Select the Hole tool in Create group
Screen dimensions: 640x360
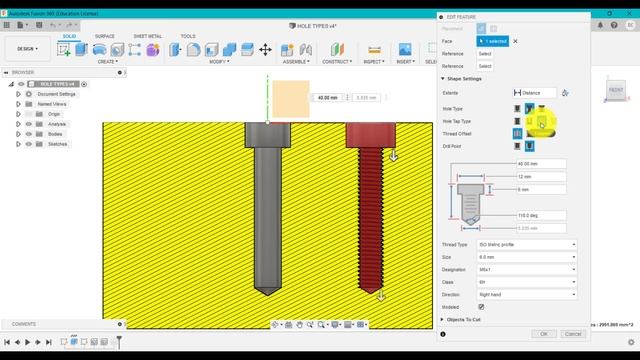tap(117, 50)
